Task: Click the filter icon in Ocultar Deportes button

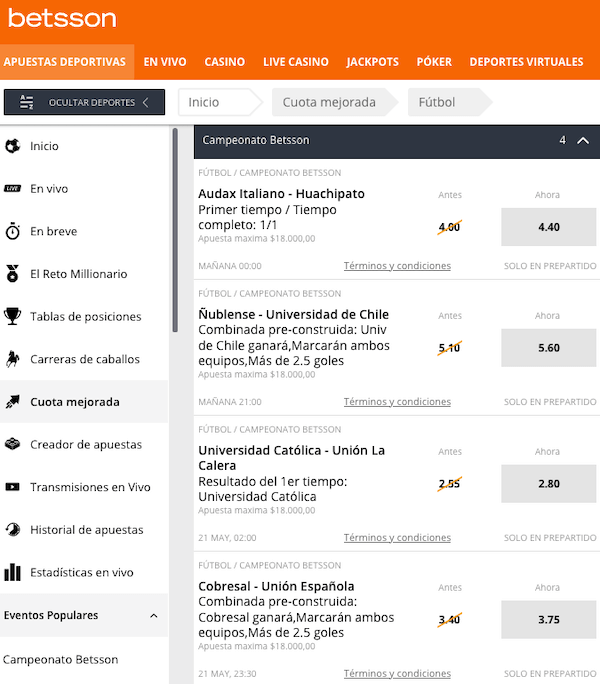Action: [27, 102]
